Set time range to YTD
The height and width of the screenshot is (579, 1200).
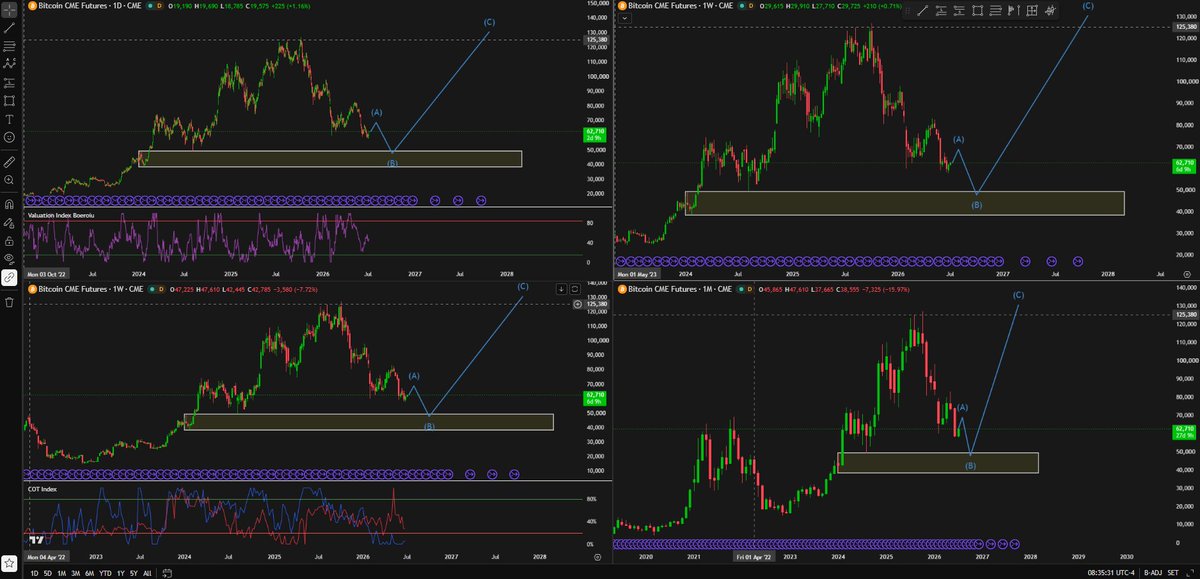105,573
